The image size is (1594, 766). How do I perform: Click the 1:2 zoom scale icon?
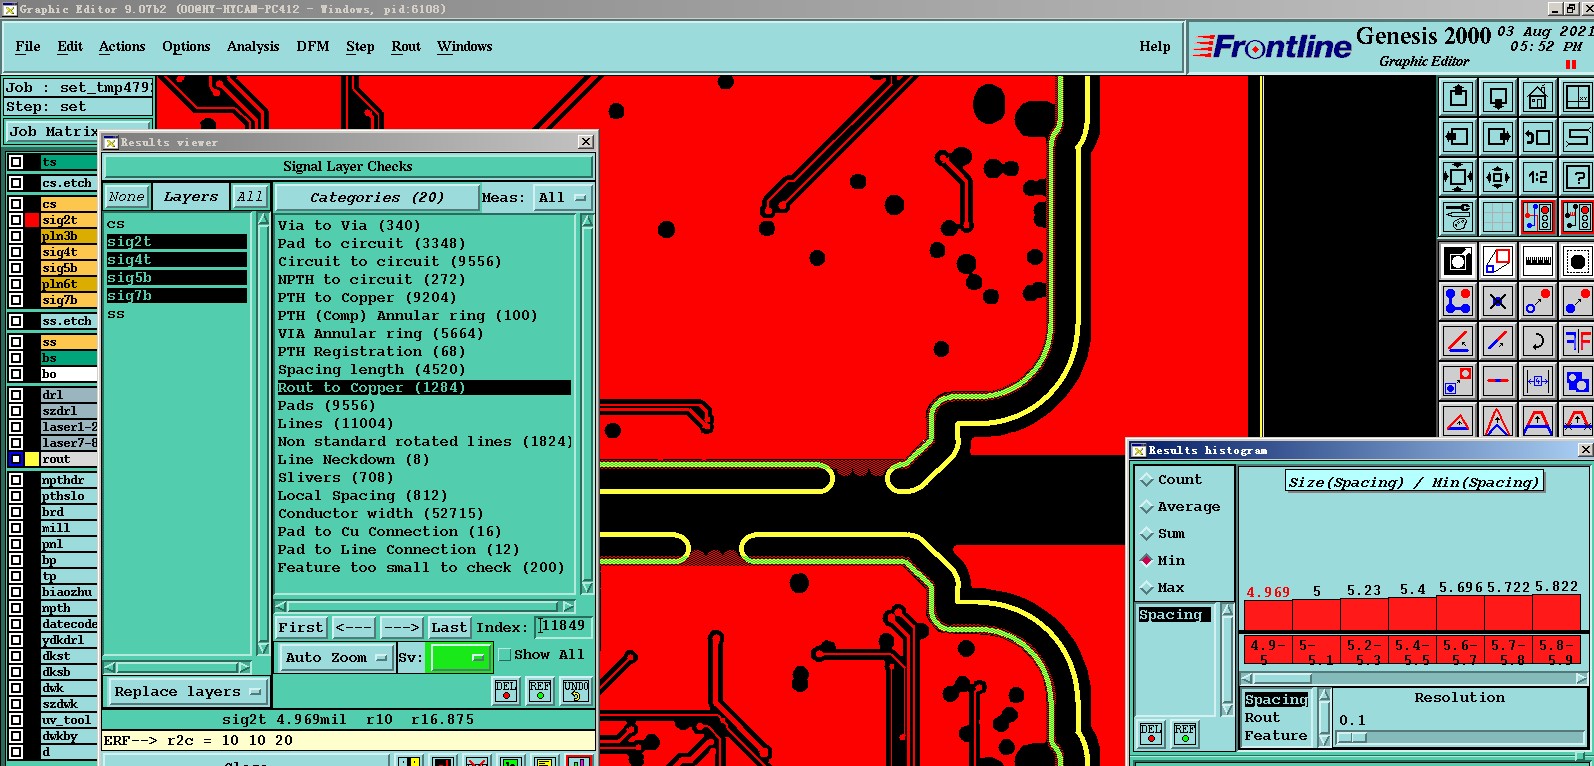click(1537, 177)
